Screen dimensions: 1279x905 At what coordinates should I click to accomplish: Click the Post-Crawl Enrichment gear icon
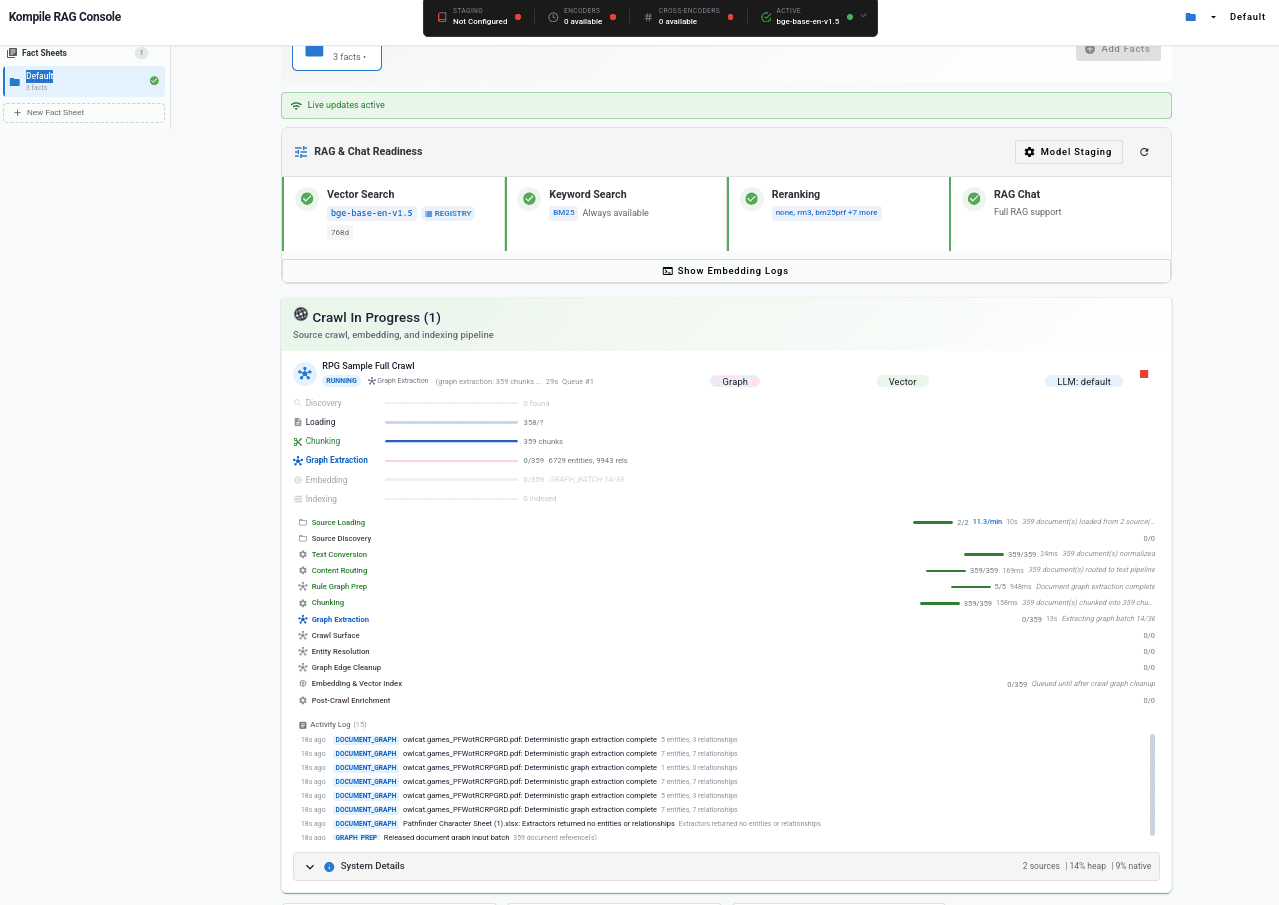303,700
